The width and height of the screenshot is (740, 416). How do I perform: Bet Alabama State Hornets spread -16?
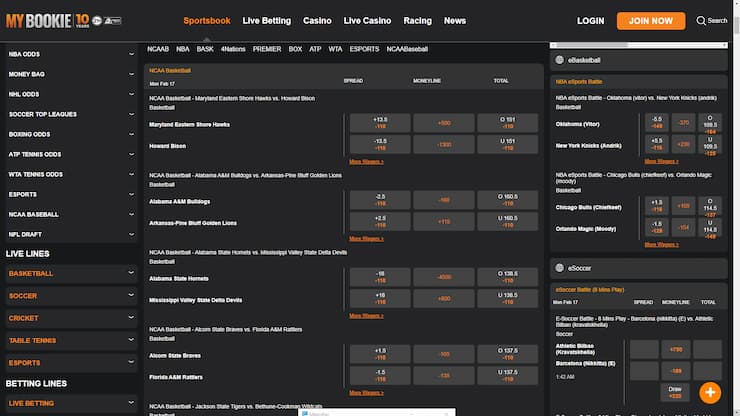click(380, 277)
